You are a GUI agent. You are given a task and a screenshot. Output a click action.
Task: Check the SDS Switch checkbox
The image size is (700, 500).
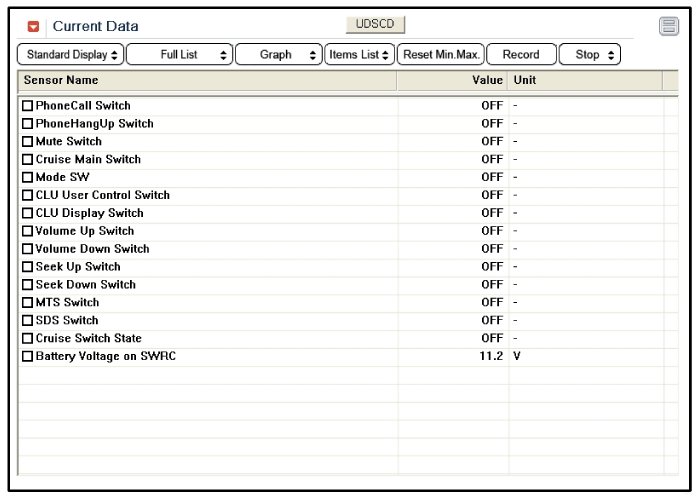[x=28, y=321]
